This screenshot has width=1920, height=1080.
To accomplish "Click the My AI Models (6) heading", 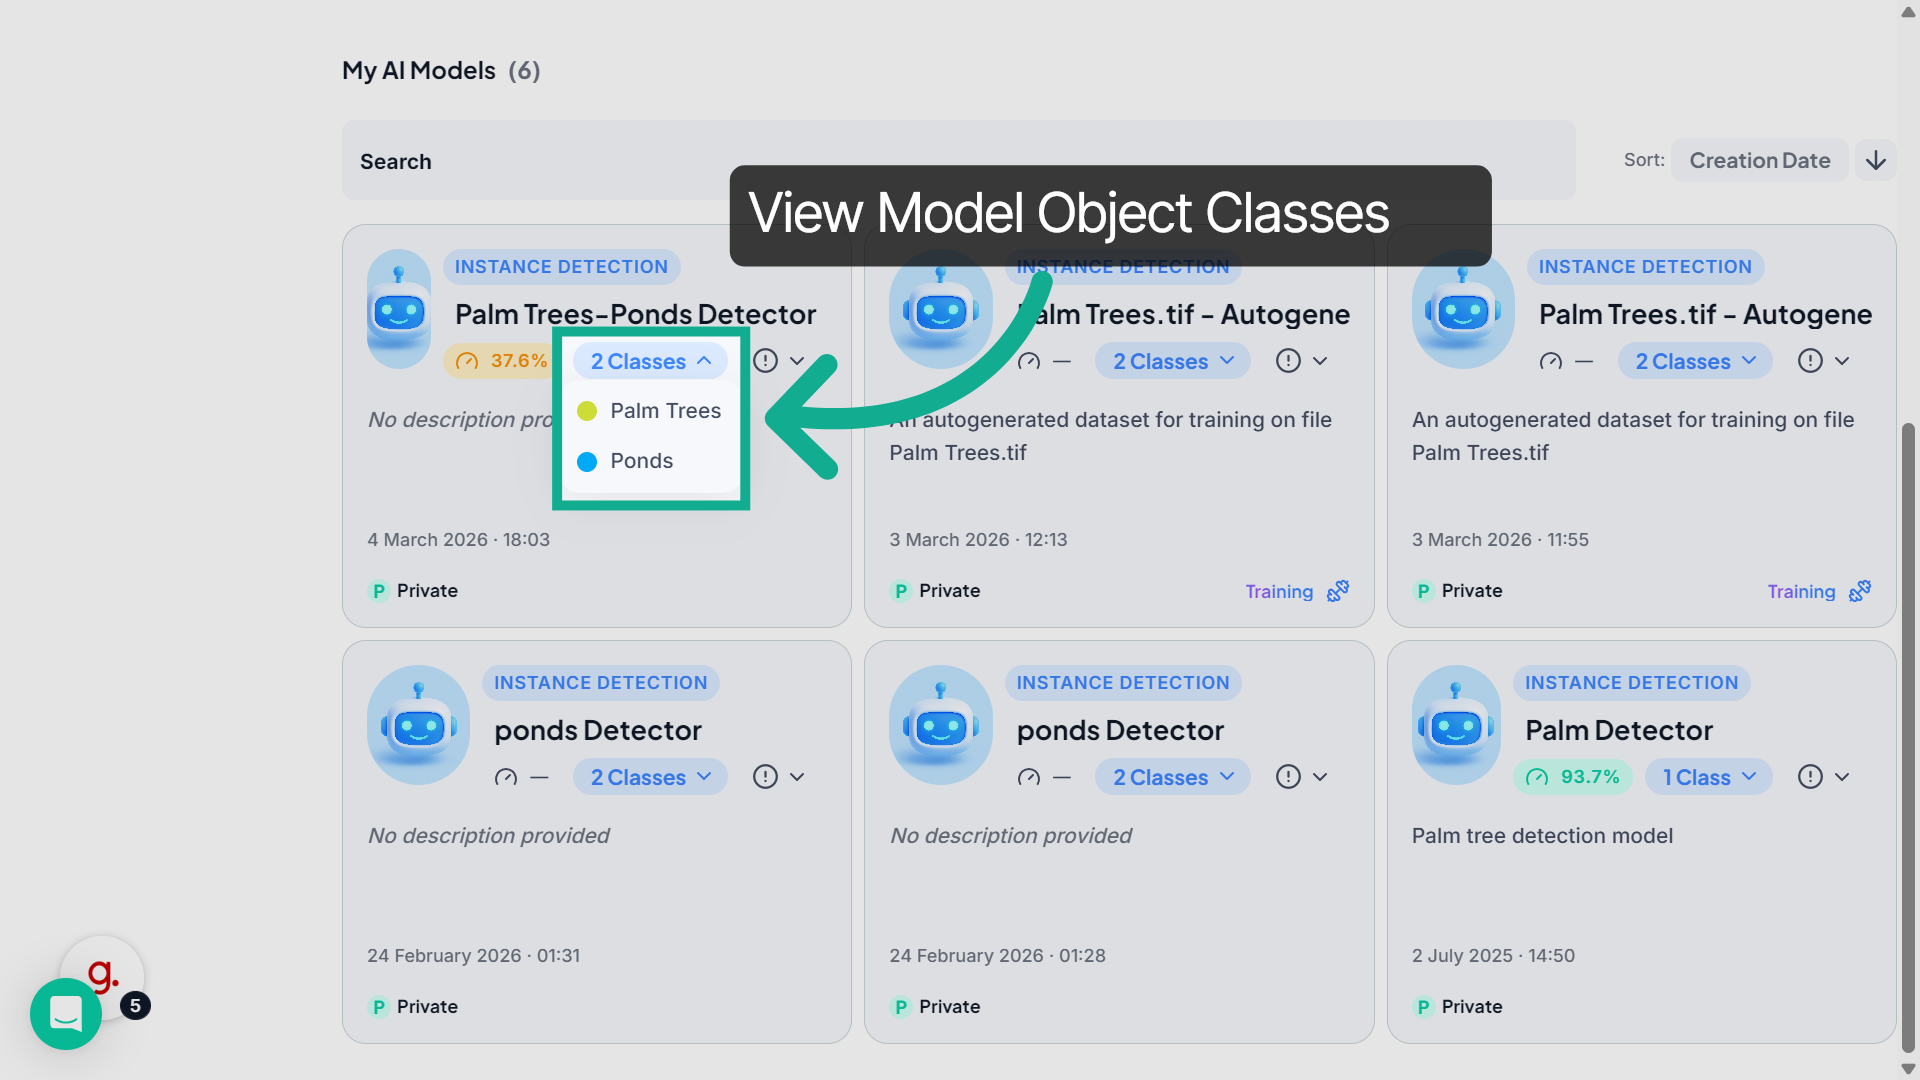I will 441,70.
